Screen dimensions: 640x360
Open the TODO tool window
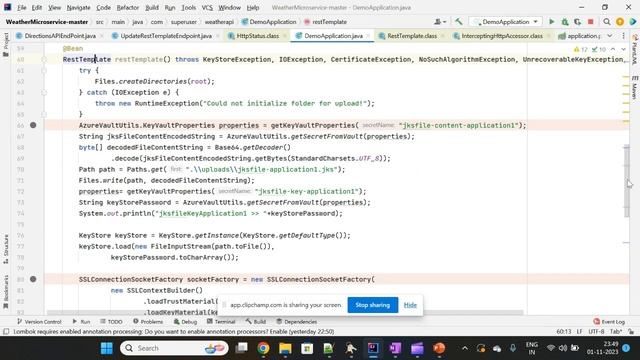point(111,322)
